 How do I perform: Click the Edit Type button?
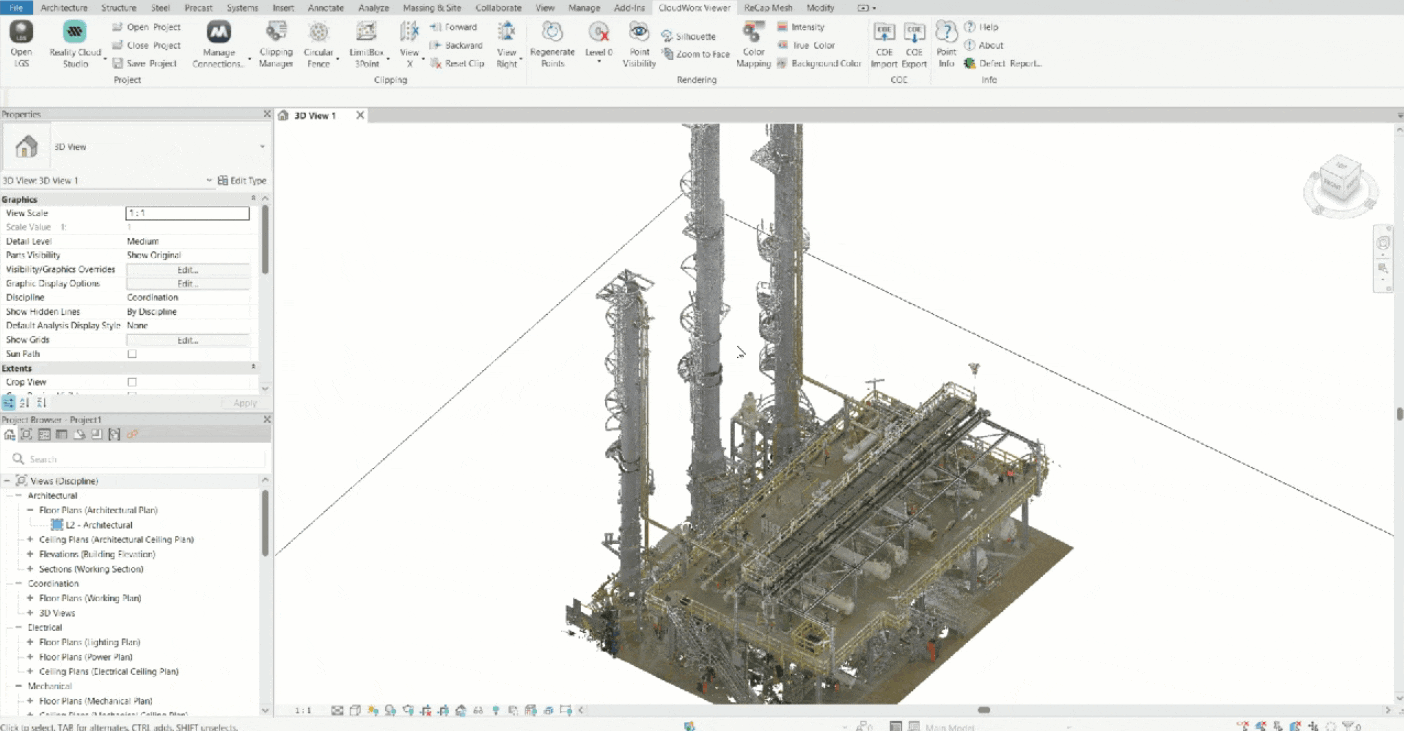pyautogui.click(x=242, y=181)
